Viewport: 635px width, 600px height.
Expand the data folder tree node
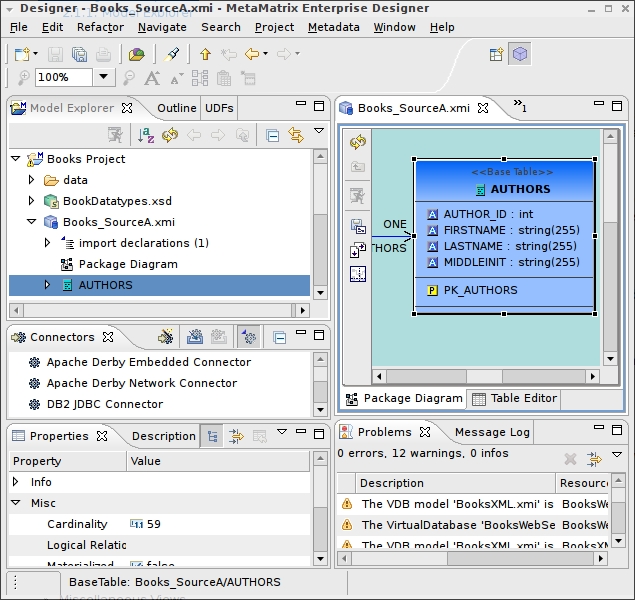click(x=32, y=180)
